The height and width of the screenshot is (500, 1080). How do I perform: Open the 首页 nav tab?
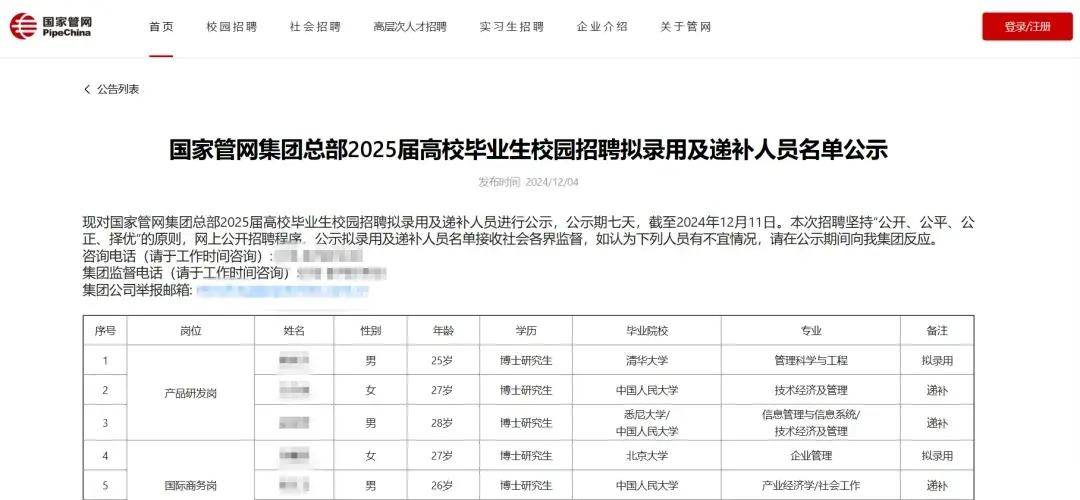[x=161, y=27]
